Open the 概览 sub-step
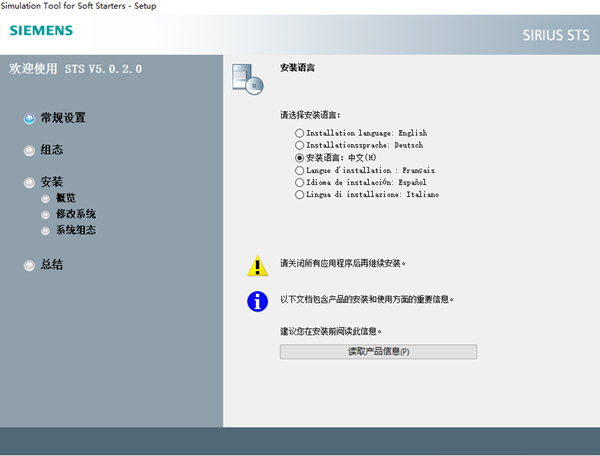This screenshot has width=600, height=456. pos(59,198)
